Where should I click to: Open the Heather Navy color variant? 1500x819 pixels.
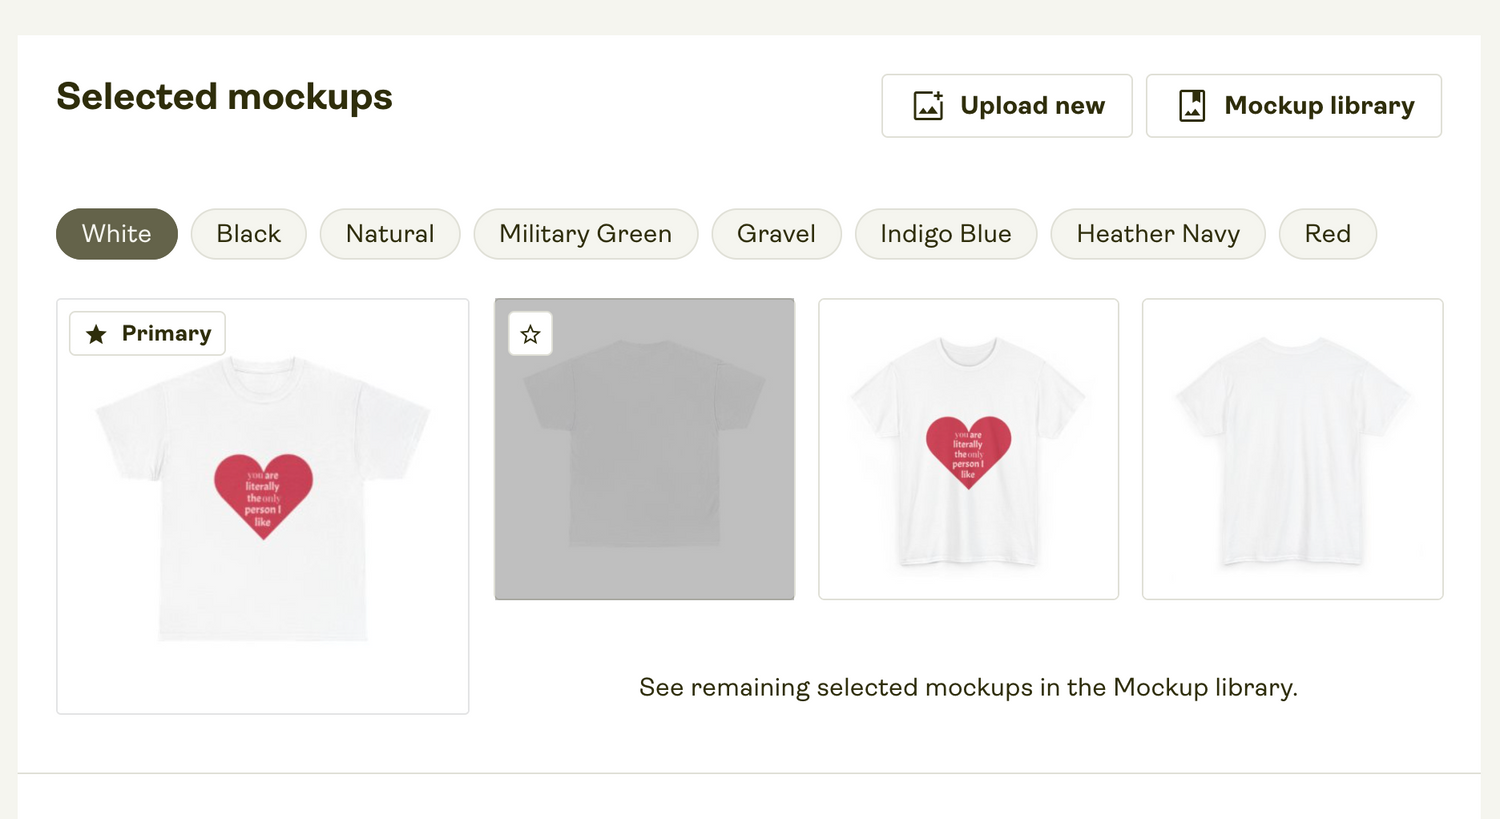click(1157, 234)
